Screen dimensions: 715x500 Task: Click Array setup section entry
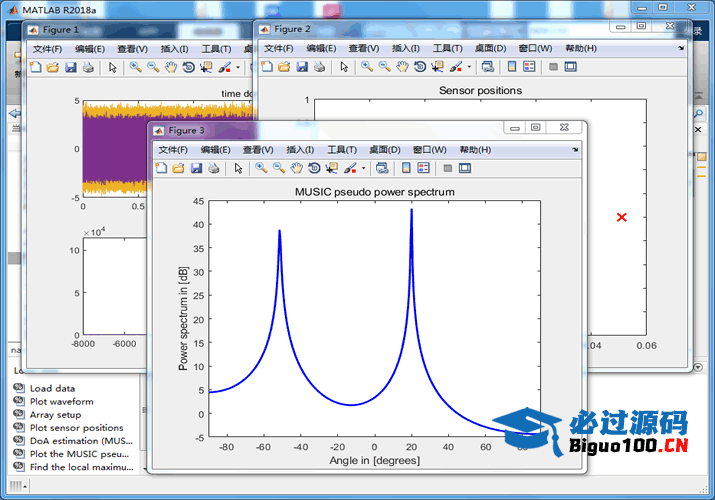[x=56, y=415]
